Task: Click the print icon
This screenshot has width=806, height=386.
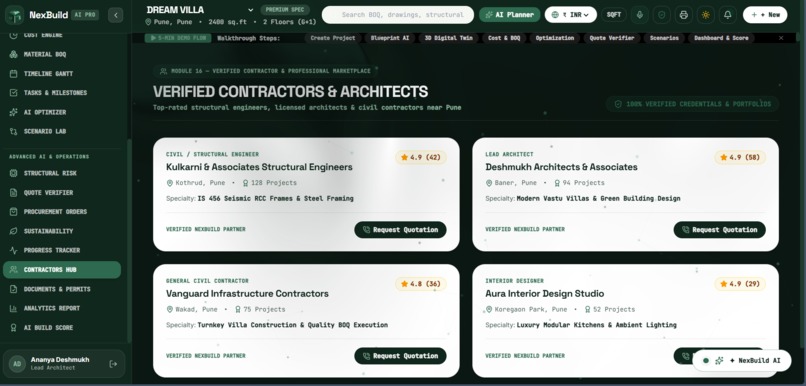Action: point(684,15)
